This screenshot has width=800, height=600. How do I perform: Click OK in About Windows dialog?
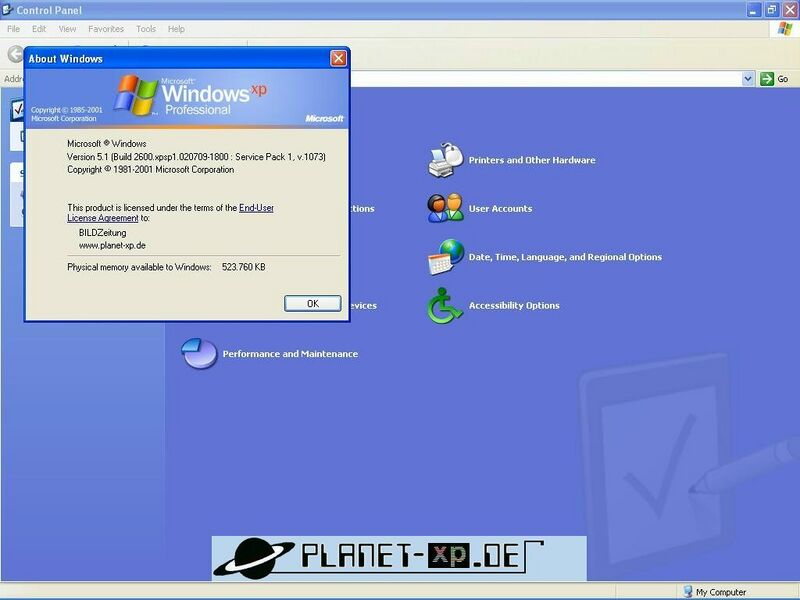click(312, 304)
